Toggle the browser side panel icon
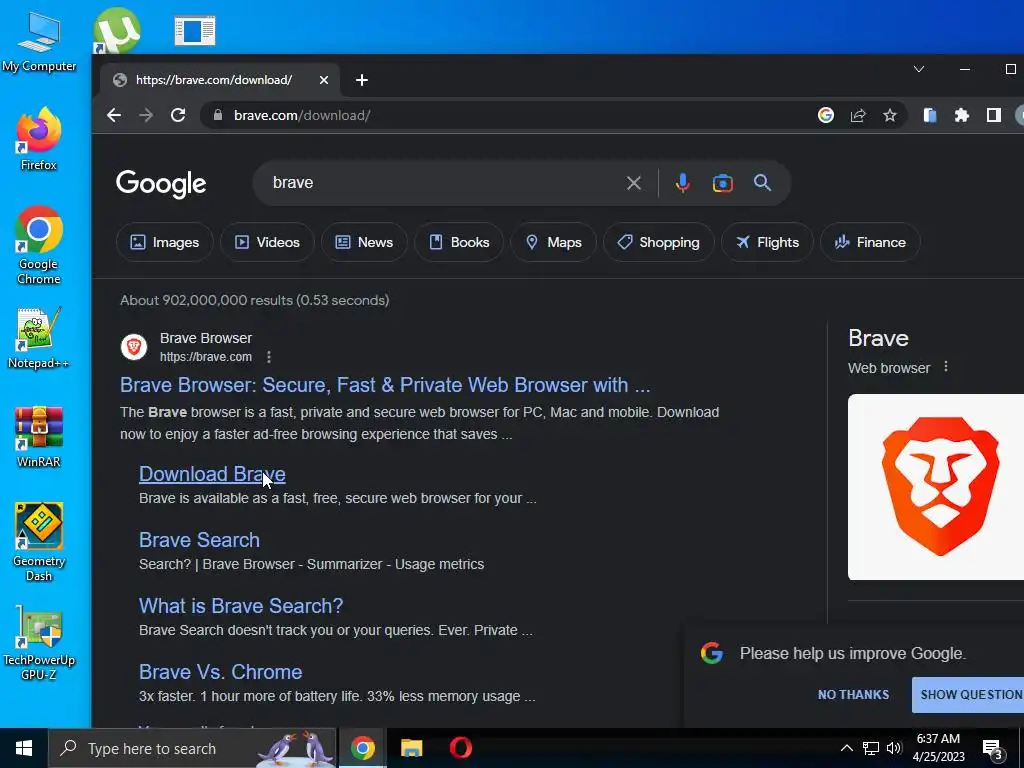Image resolution: width=1024 pixels, height=768 pixels. pyautogui.click(x=993, y=116)
